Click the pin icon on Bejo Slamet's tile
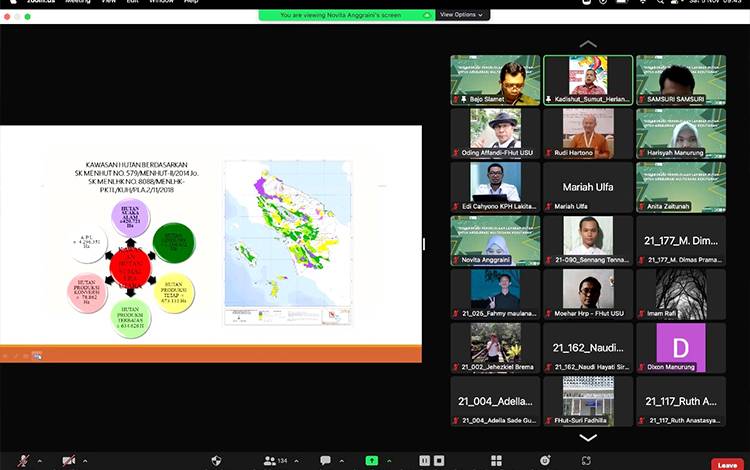The image size is (750, 470). (x=463, y=99)
